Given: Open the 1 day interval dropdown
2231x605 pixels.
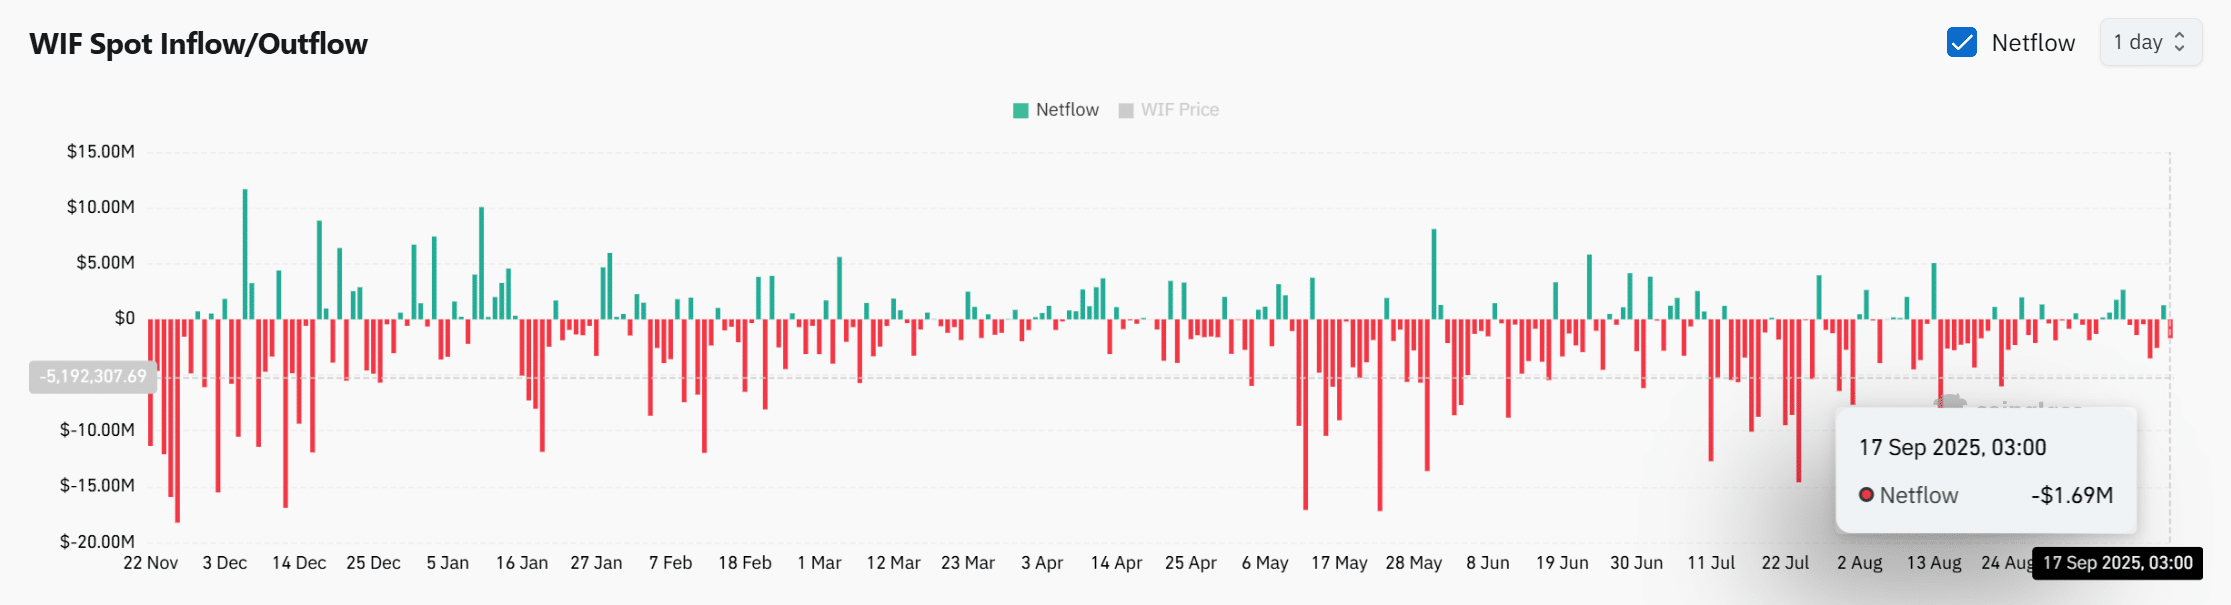Looking at the screenshot, I should pyautogui.click(x=2149, y=42).
